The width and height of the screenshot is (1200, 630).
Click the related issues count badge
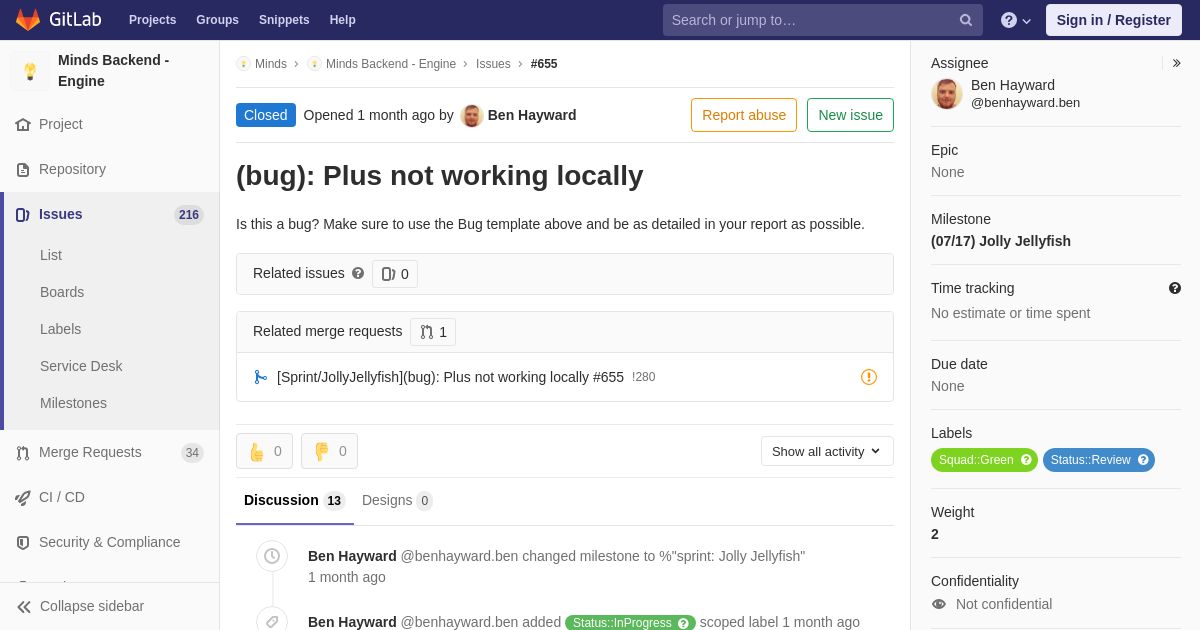[x=395, y=274]
